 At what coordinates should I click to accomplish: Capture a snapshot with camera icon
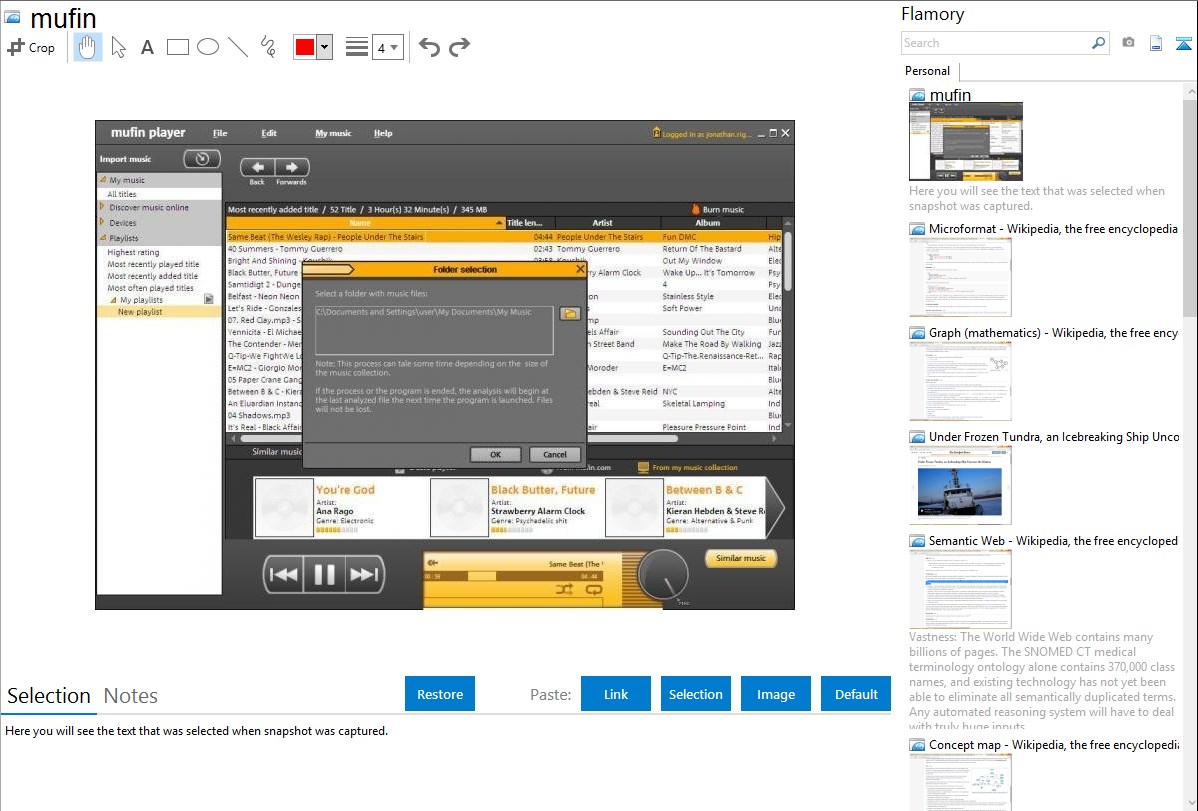pyautogui.click(x=1128, y=43)
